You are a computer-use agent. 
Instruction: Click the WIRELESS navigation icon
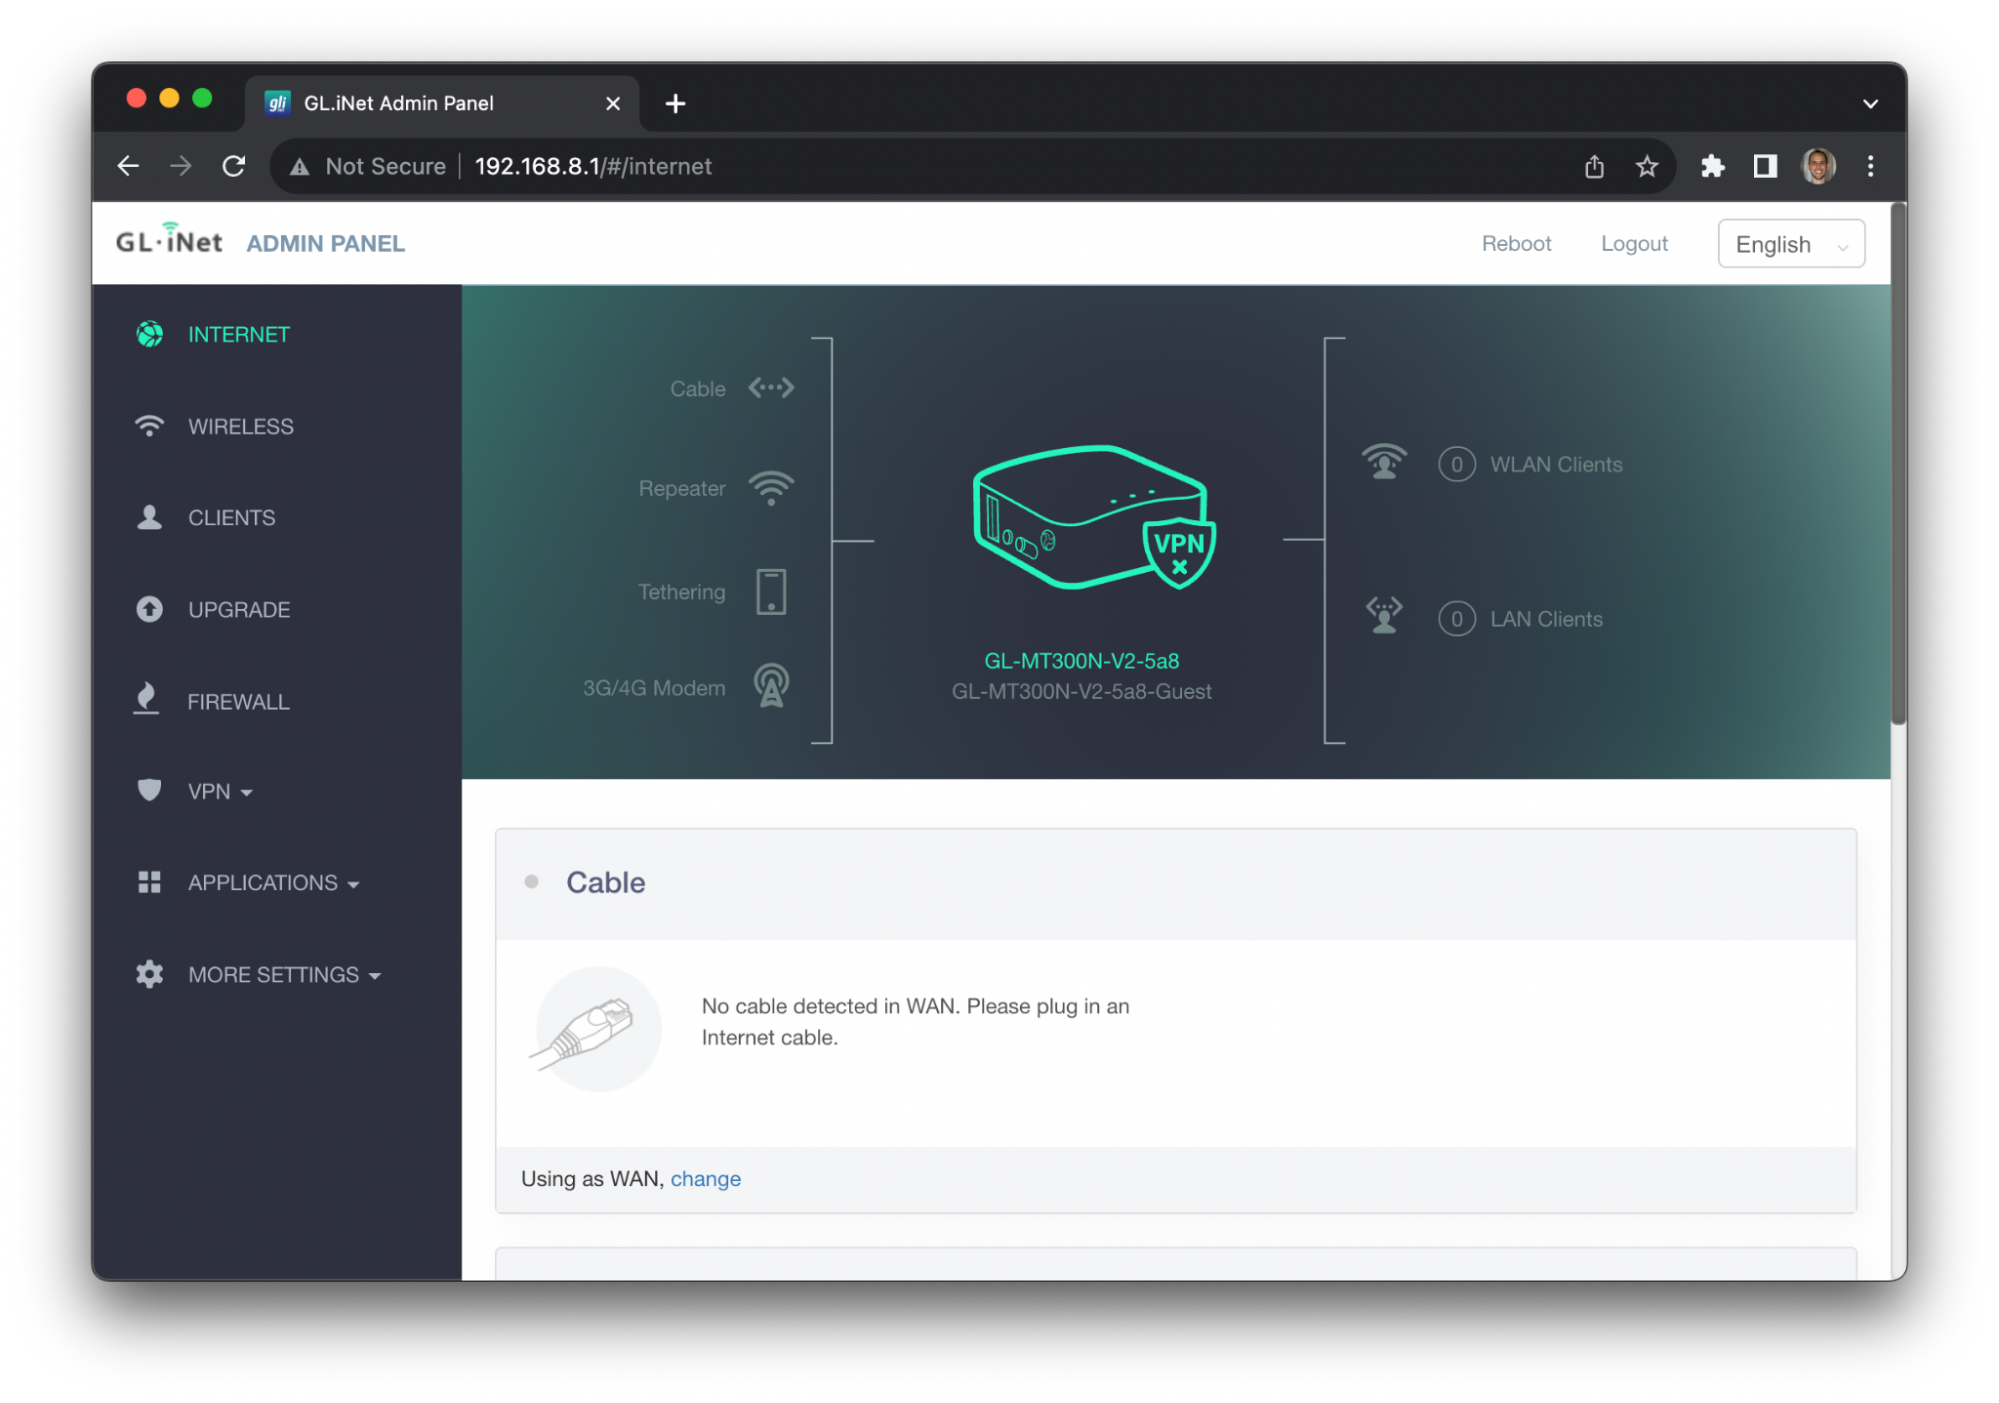click(147, 427)
